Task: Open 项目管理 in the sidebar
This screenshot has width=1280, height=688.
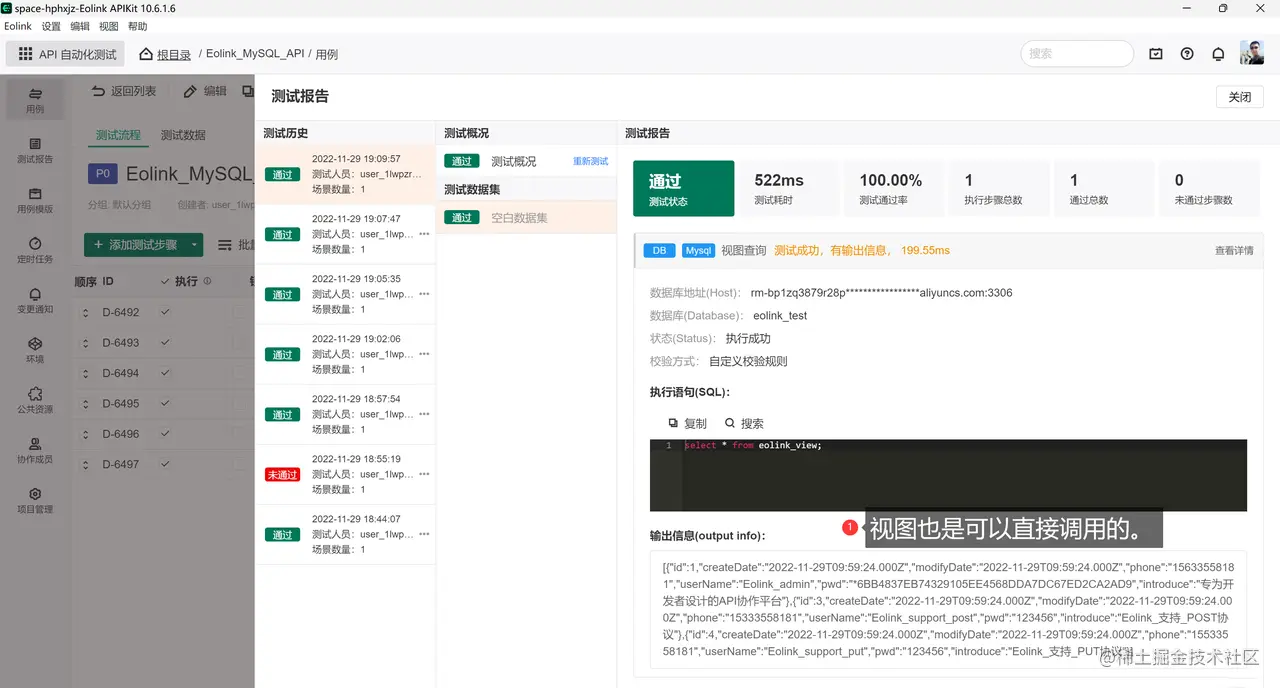Action: tap(35, 500)
